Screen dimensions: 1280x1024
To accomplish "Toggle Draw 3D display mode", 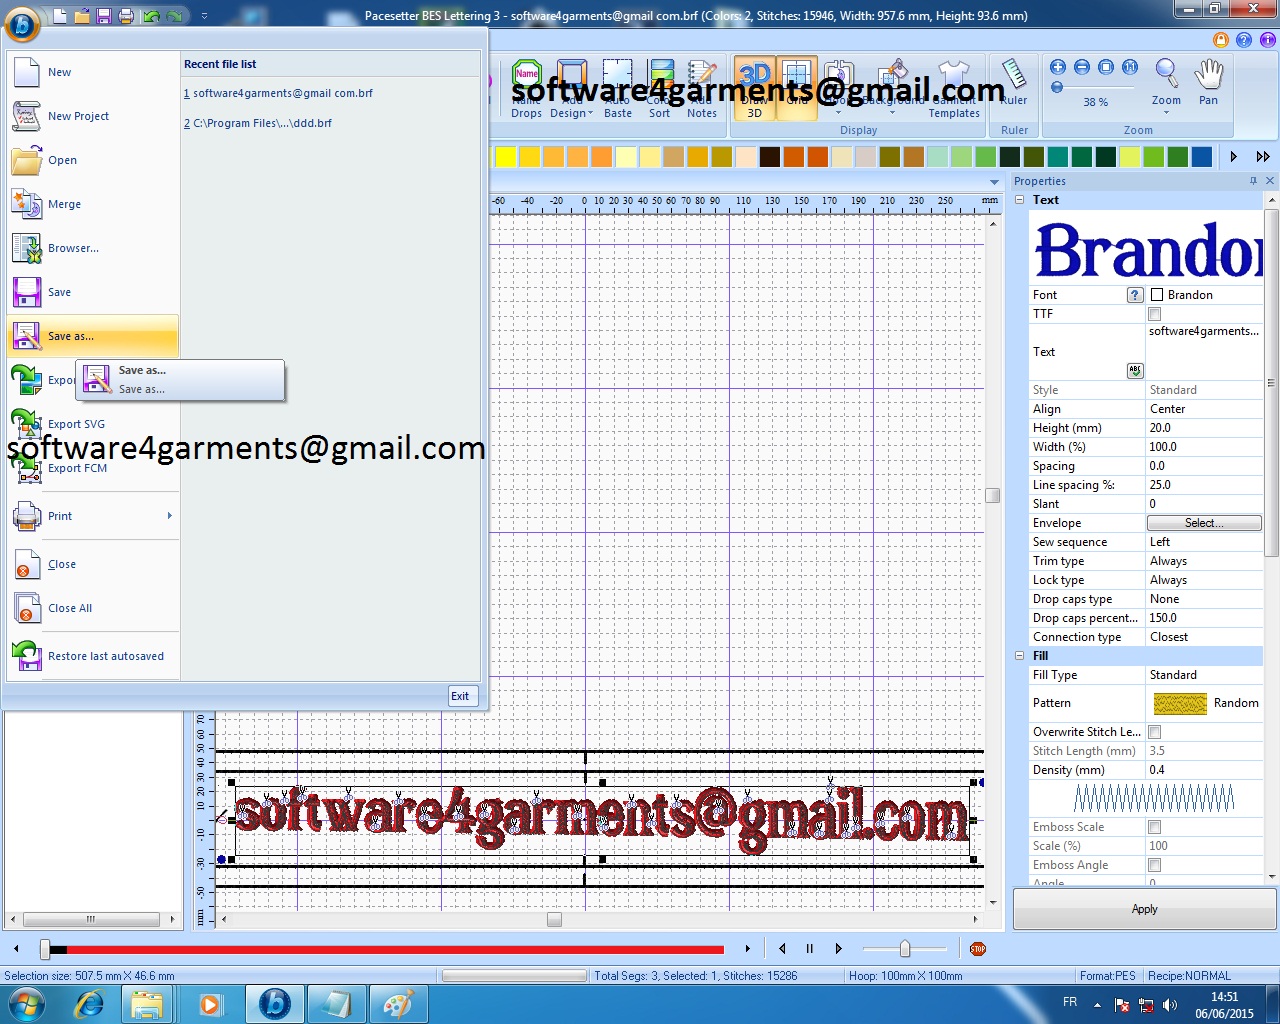I will [x=755, y=89].
